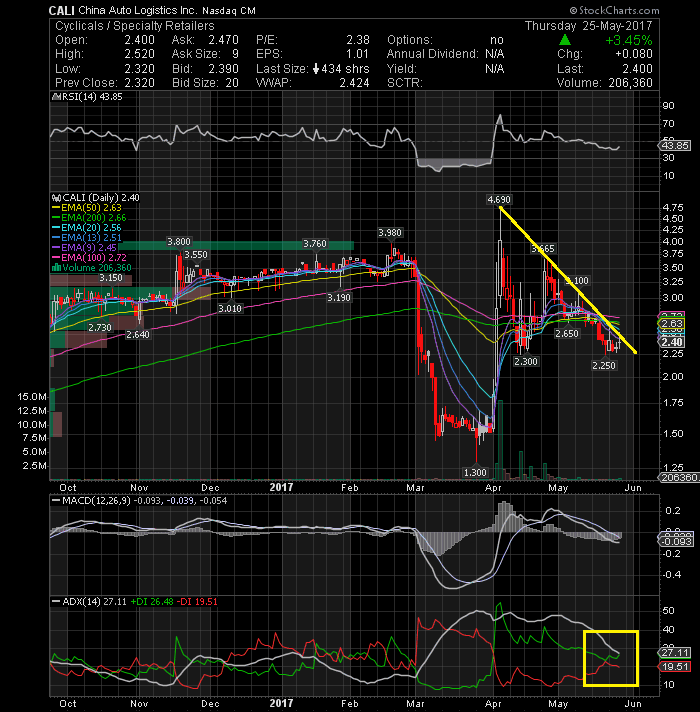This screenshot has height=712, width=700.
Task: Click the volume bars icon in legend
Action: click(x=57, y=268)
